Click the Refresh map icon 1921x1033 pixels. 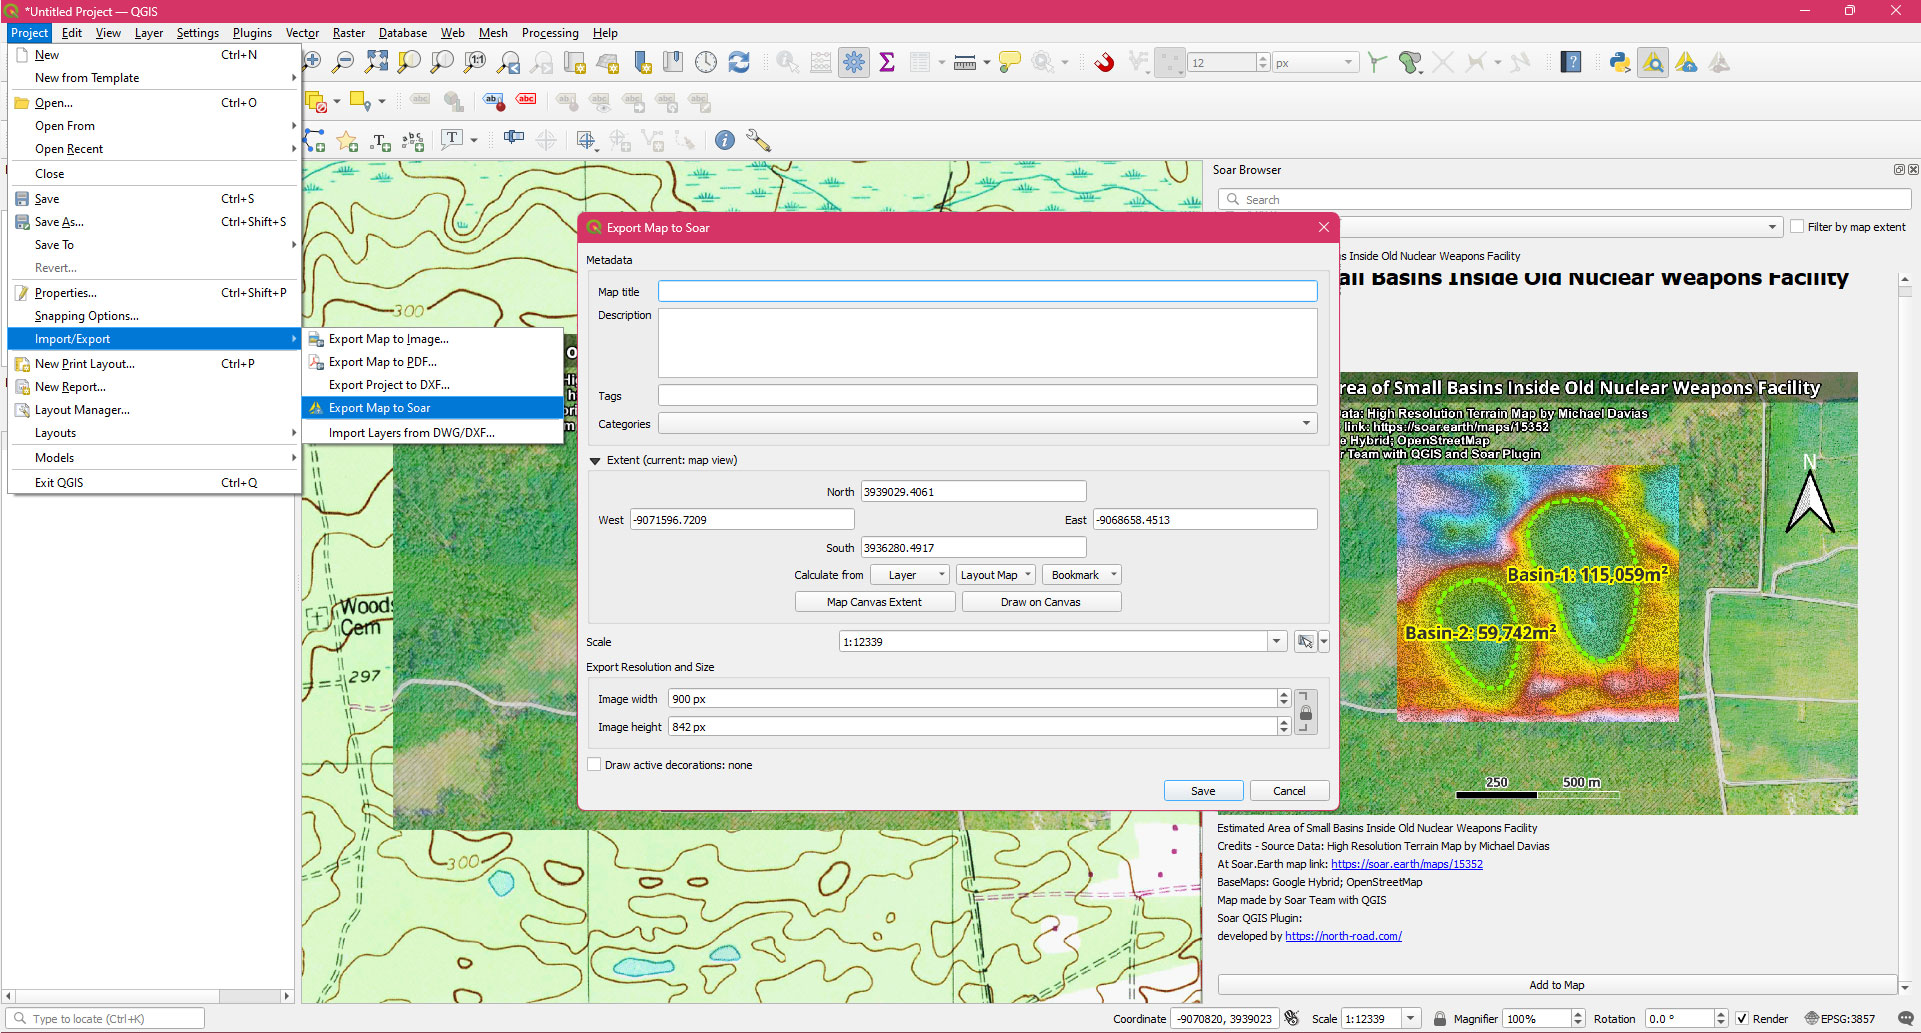(x=739, y=63)
